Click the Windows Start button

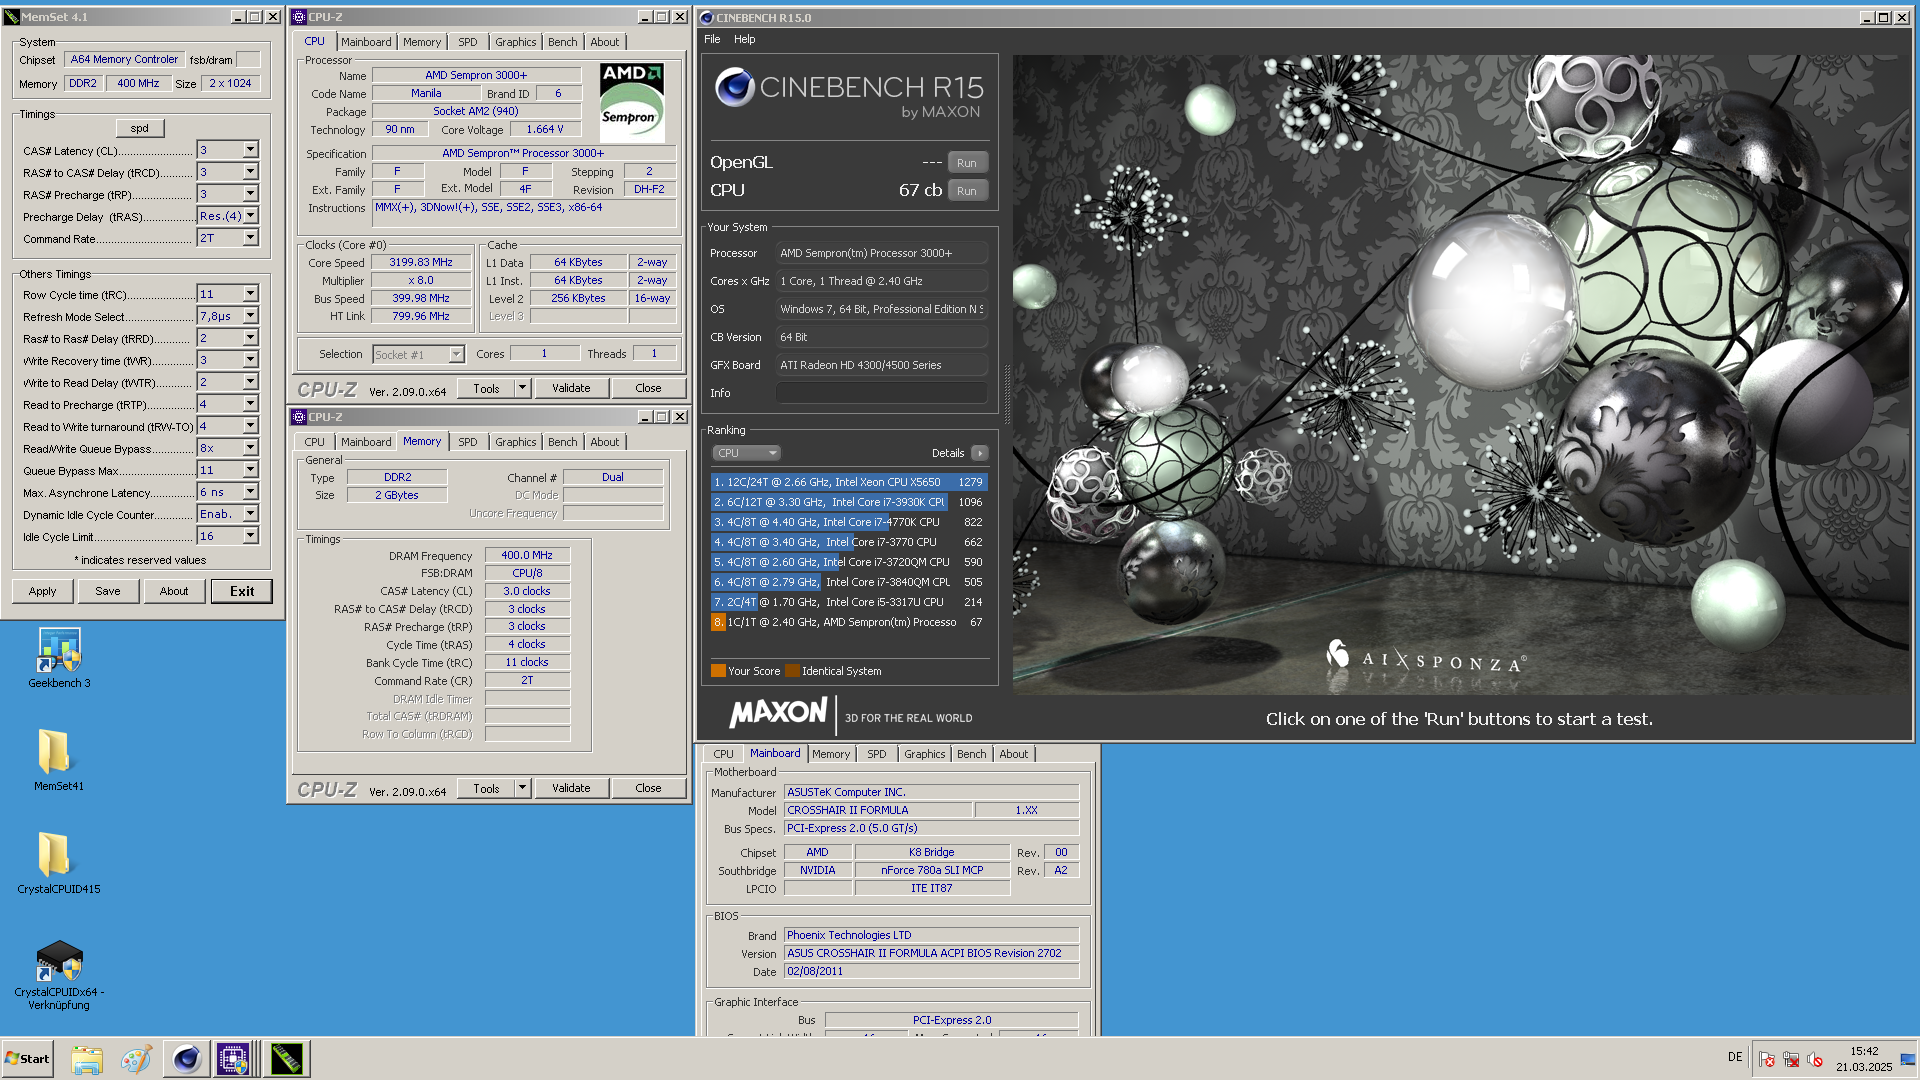(27, 1059)
